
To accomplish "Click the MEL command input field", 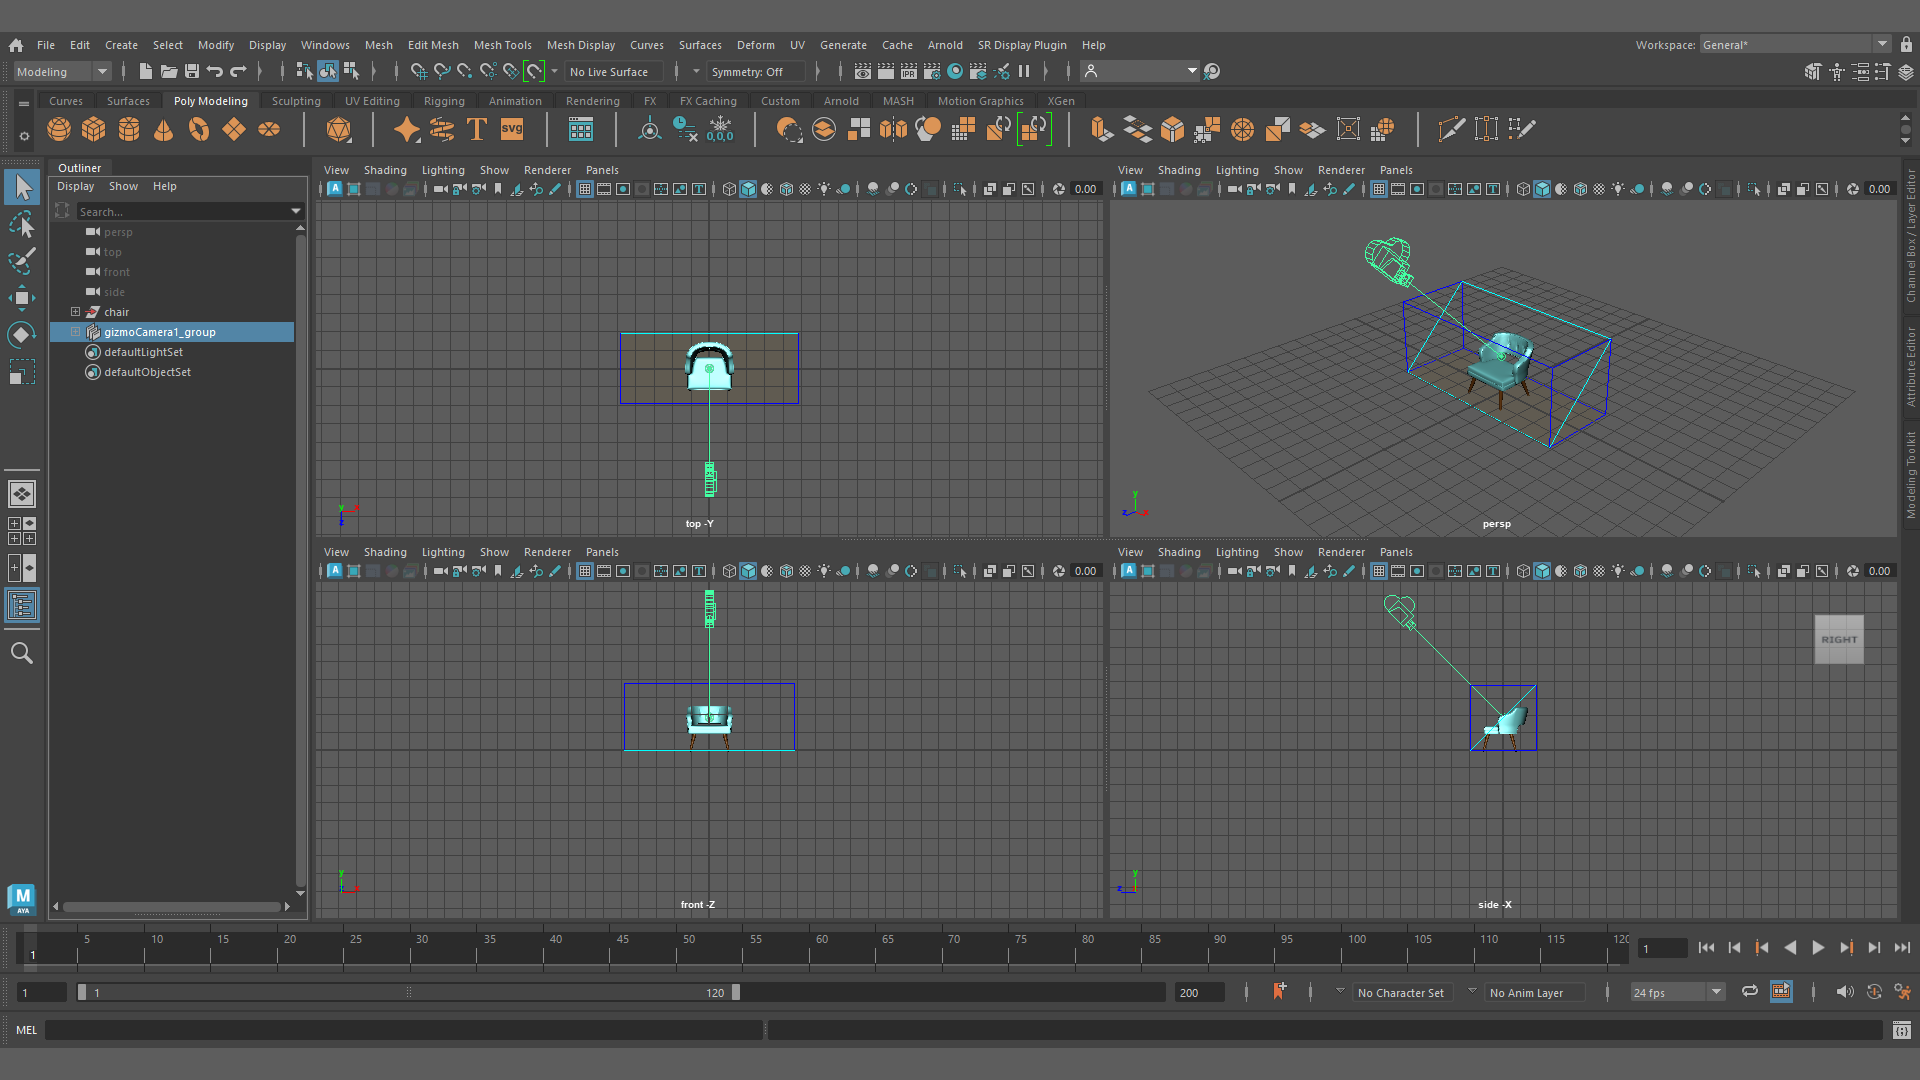I will click(x=400, y=1030).
